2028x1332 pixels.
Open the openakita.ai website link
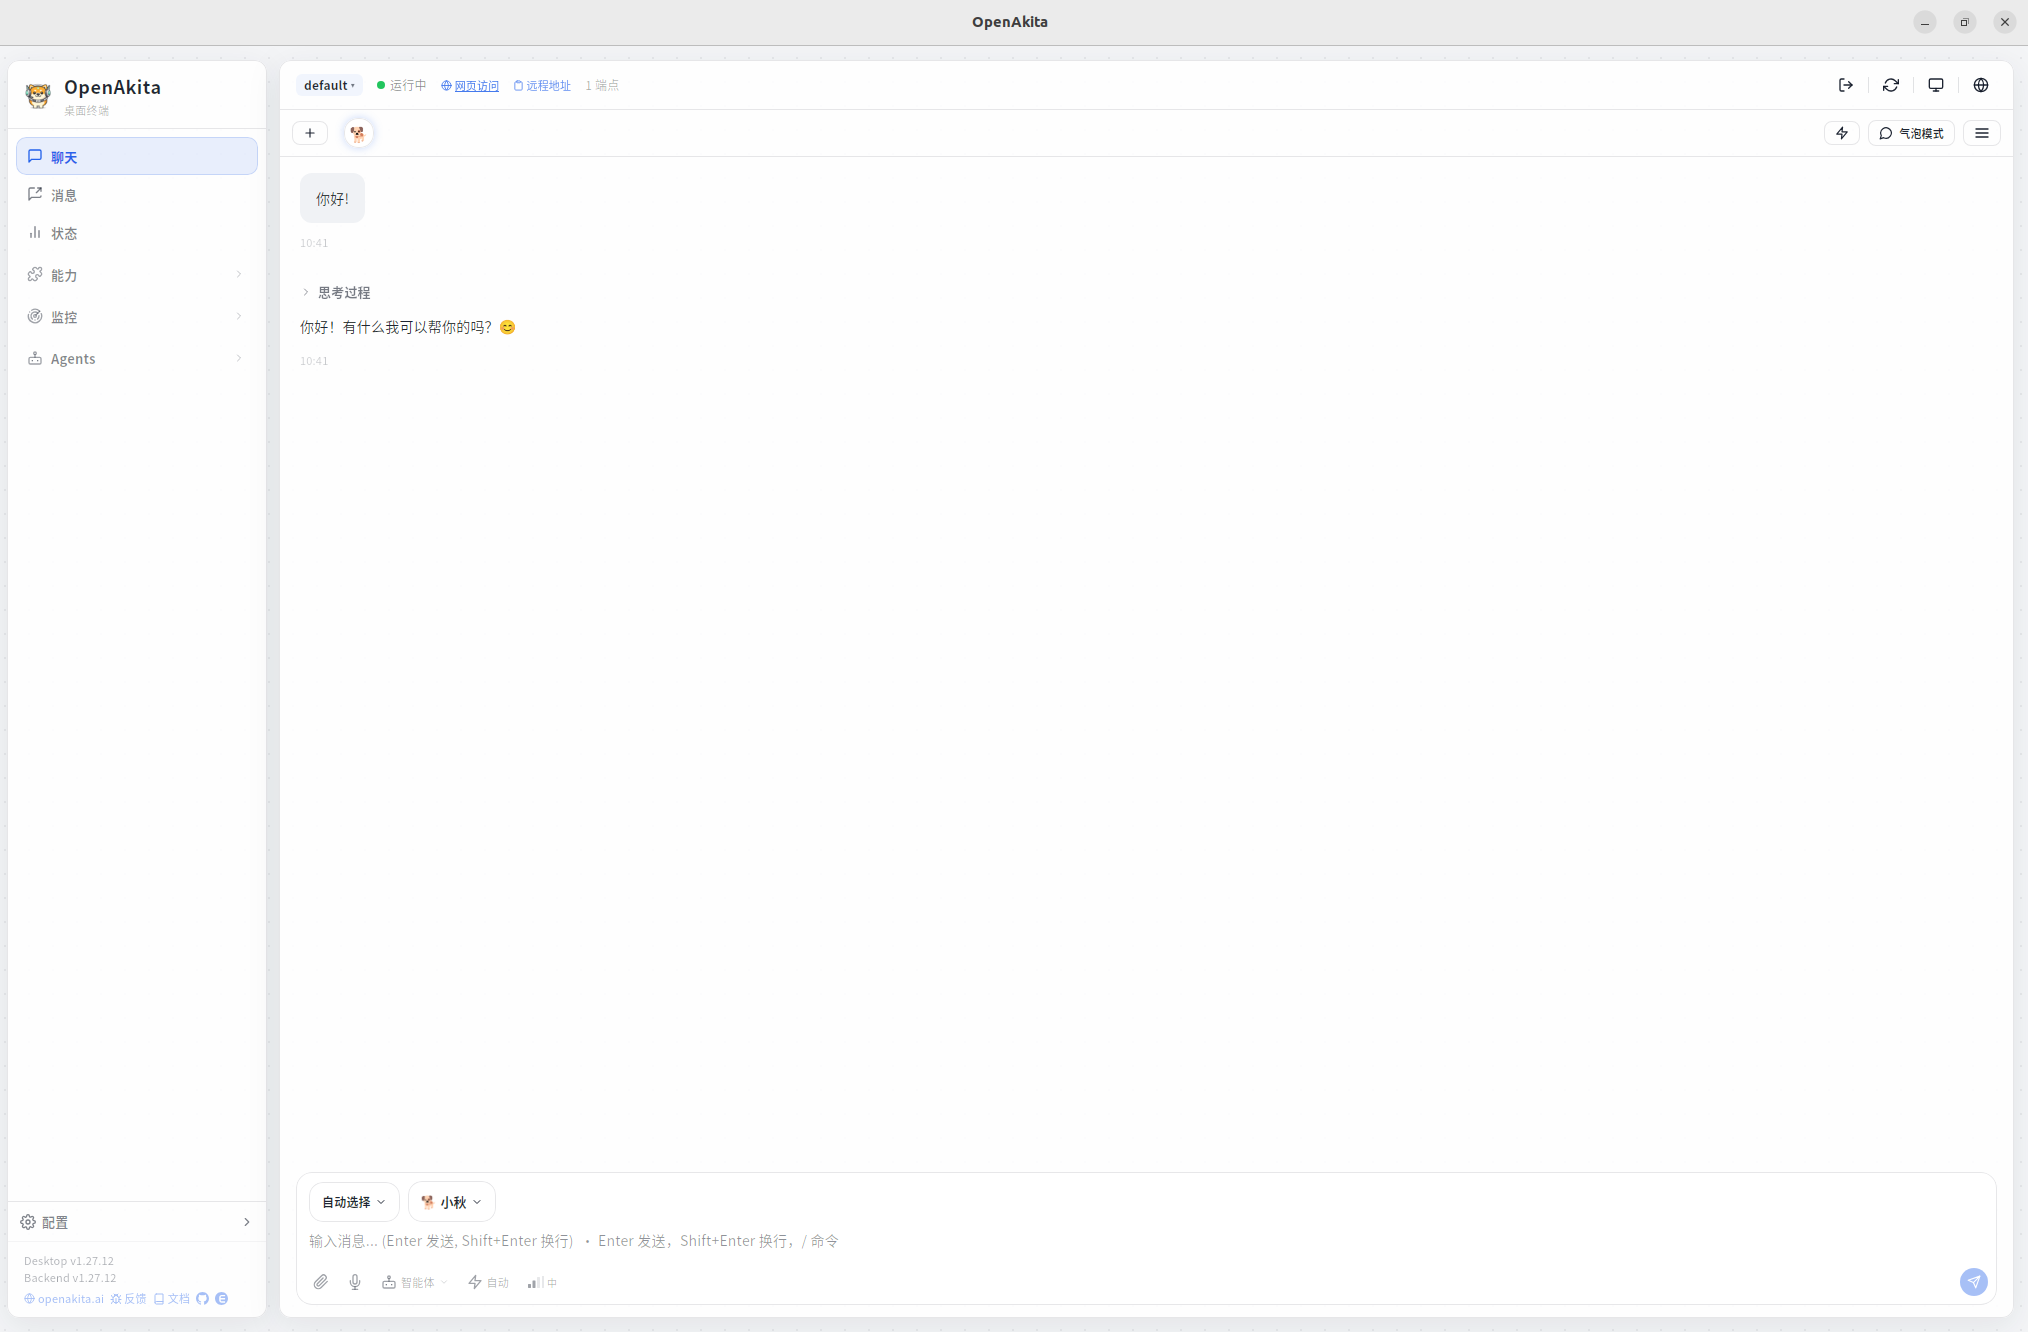coord(64,1299)
